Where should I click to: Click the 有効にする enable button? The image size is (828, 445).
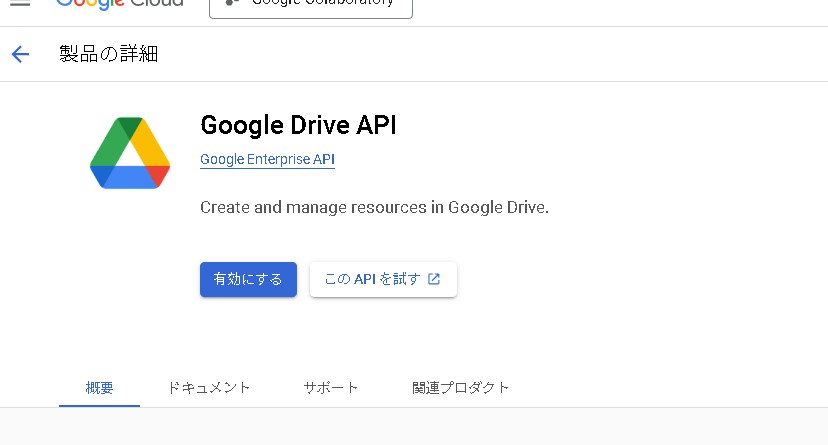(x=248, y=279)
